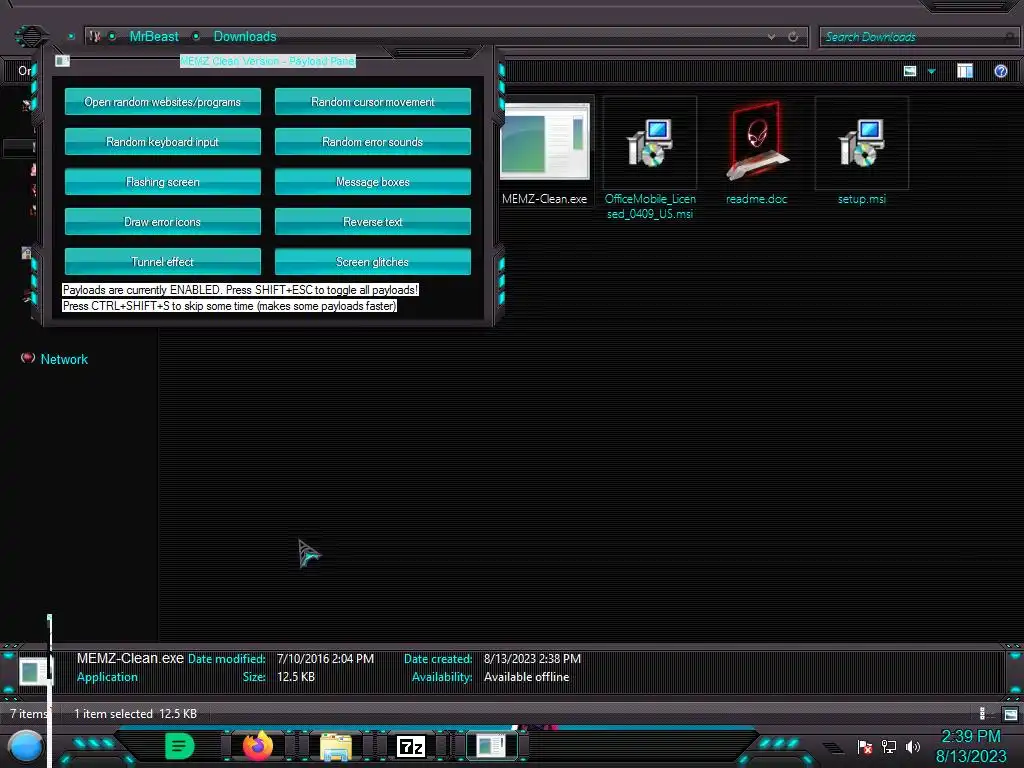Click the CTRL+SHIFT+S skip time notice

[x=229, y=306]
